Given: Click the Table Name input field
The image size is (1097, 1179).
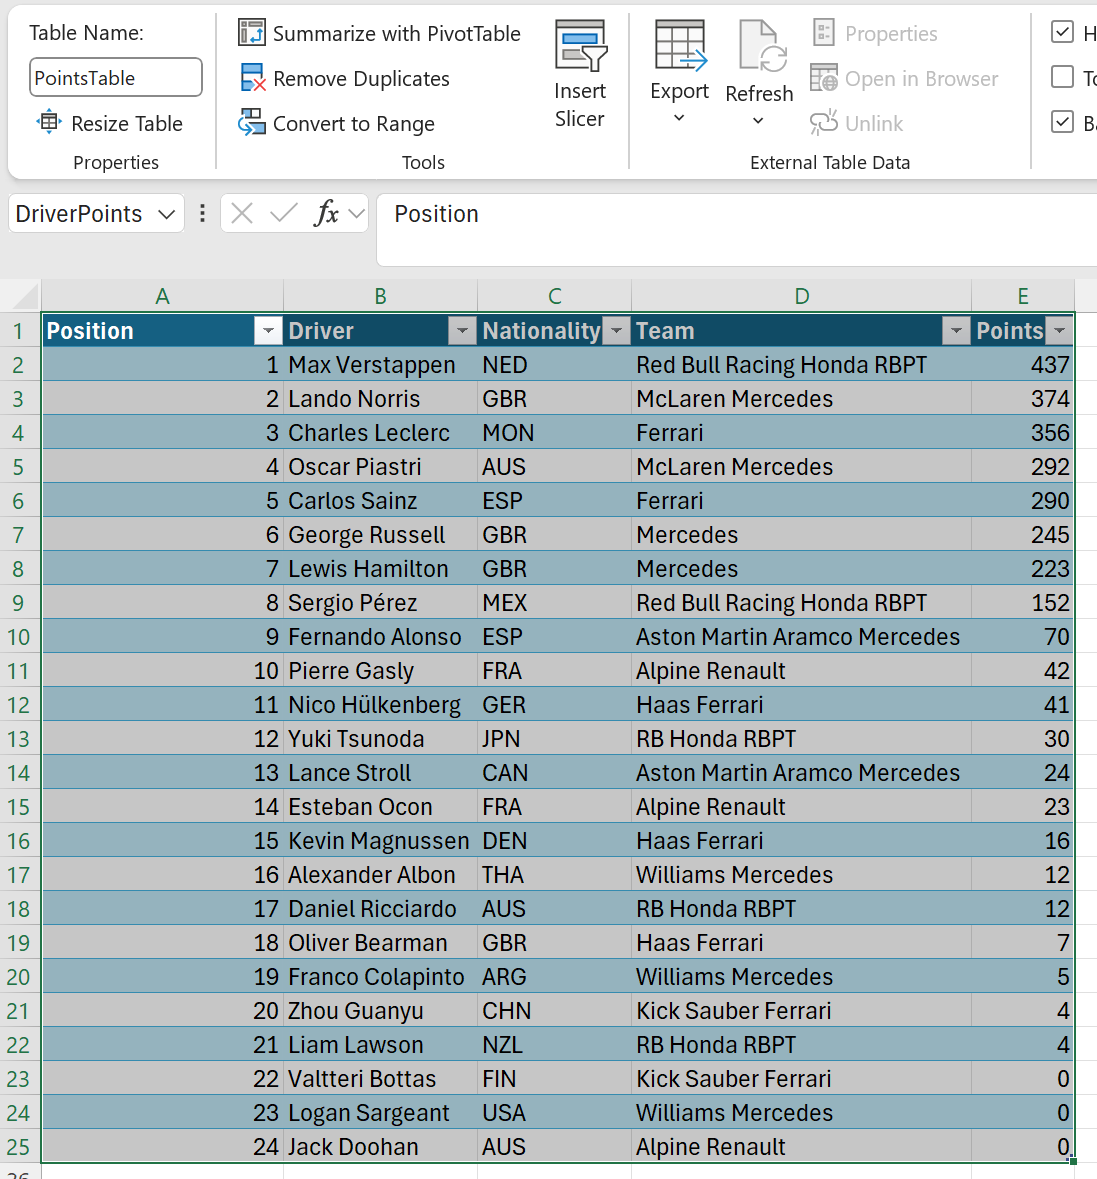Looking at the screenshot, I should [x=116, y=78].
